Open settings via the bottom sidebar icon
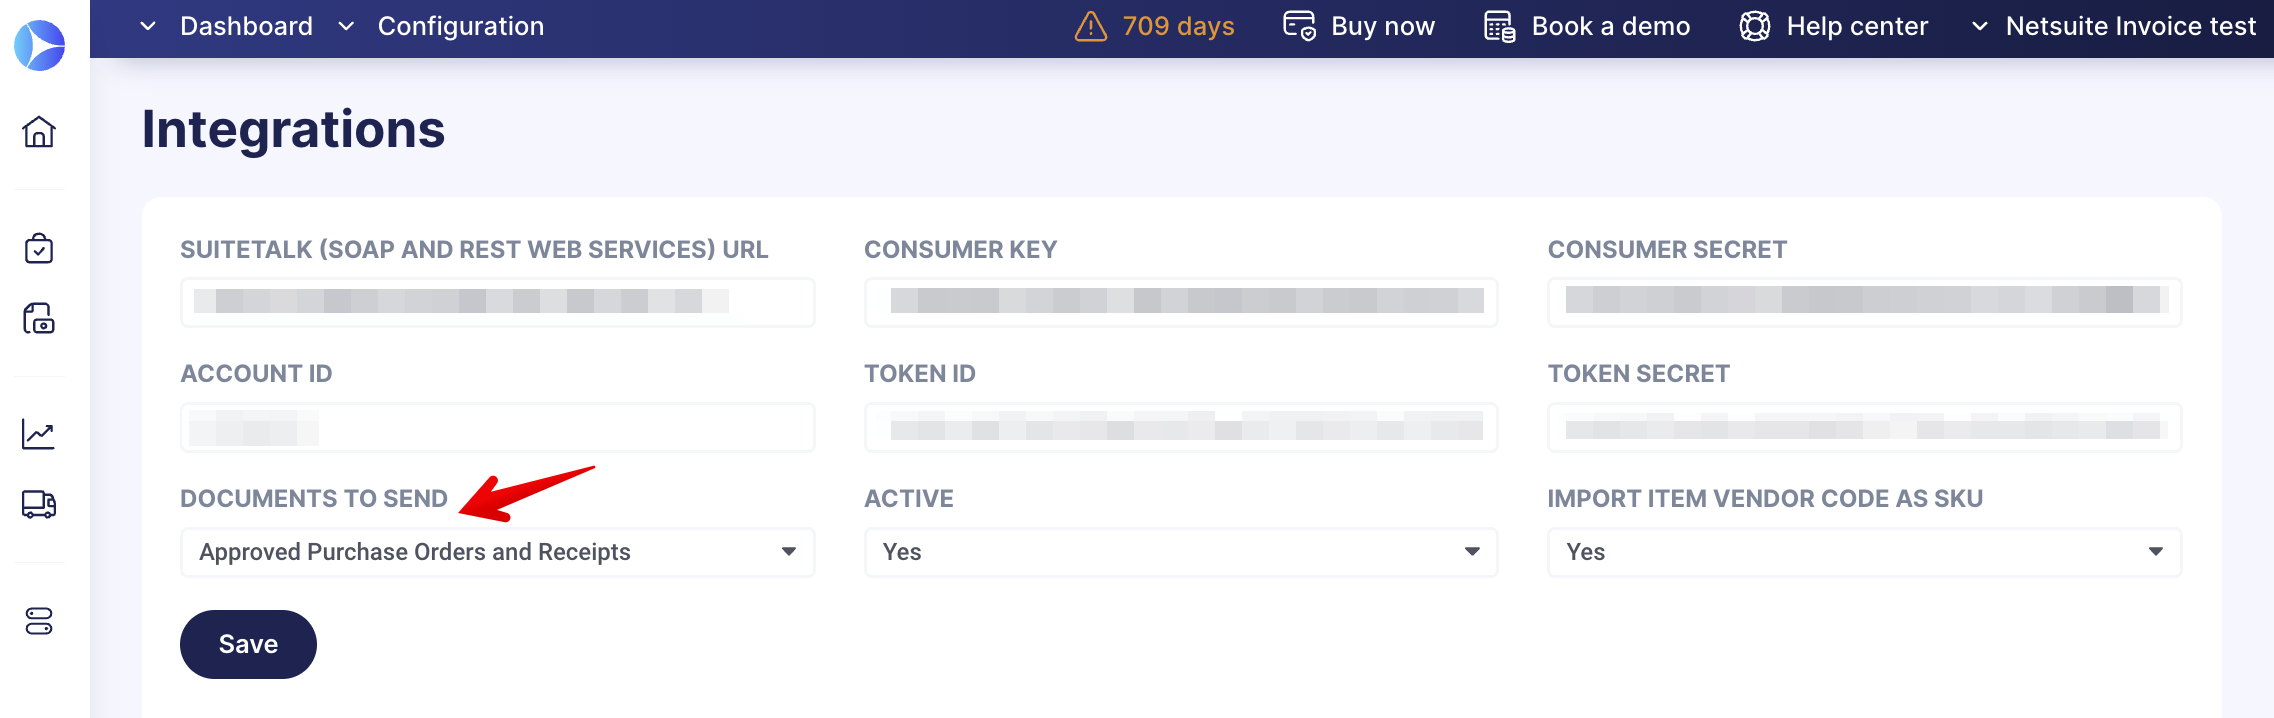2274x718 pixels. [38, 622]
